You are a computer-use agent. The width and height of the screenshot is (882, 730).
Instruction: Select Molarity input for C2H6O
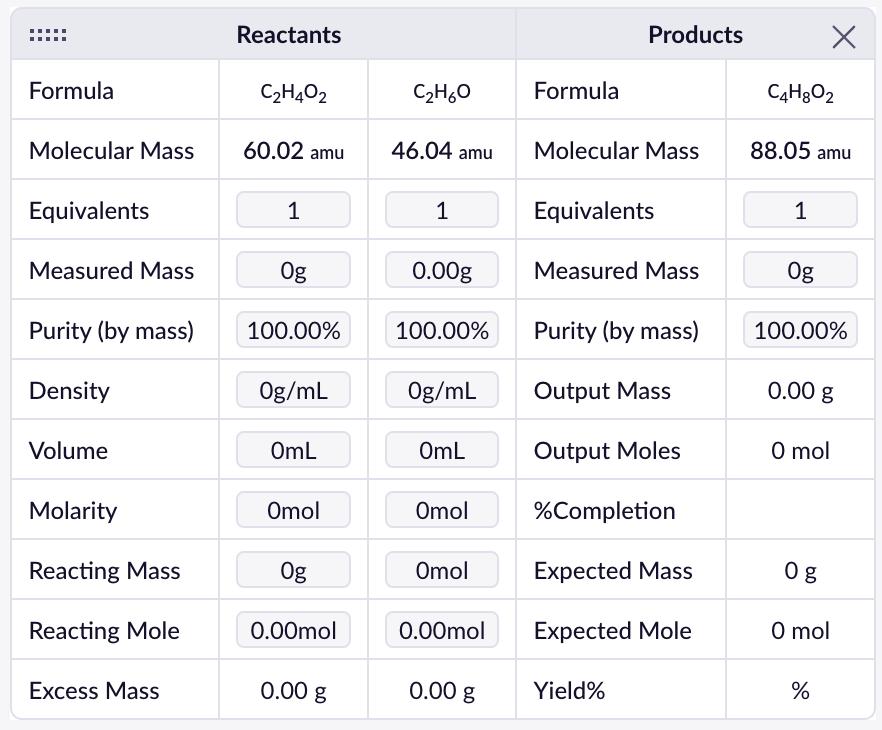pos(442,511)
